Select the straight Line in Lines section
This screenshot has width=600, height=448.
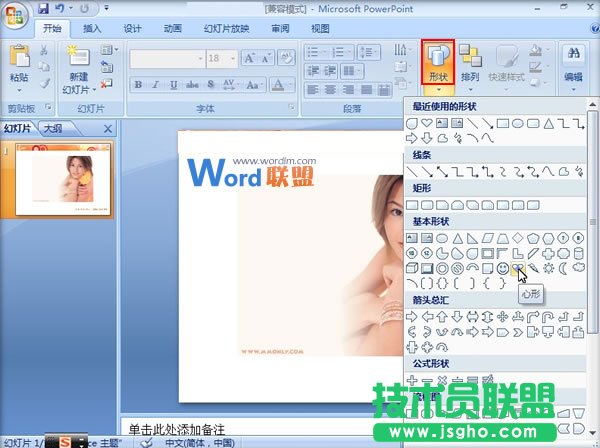tap(412, 172)
